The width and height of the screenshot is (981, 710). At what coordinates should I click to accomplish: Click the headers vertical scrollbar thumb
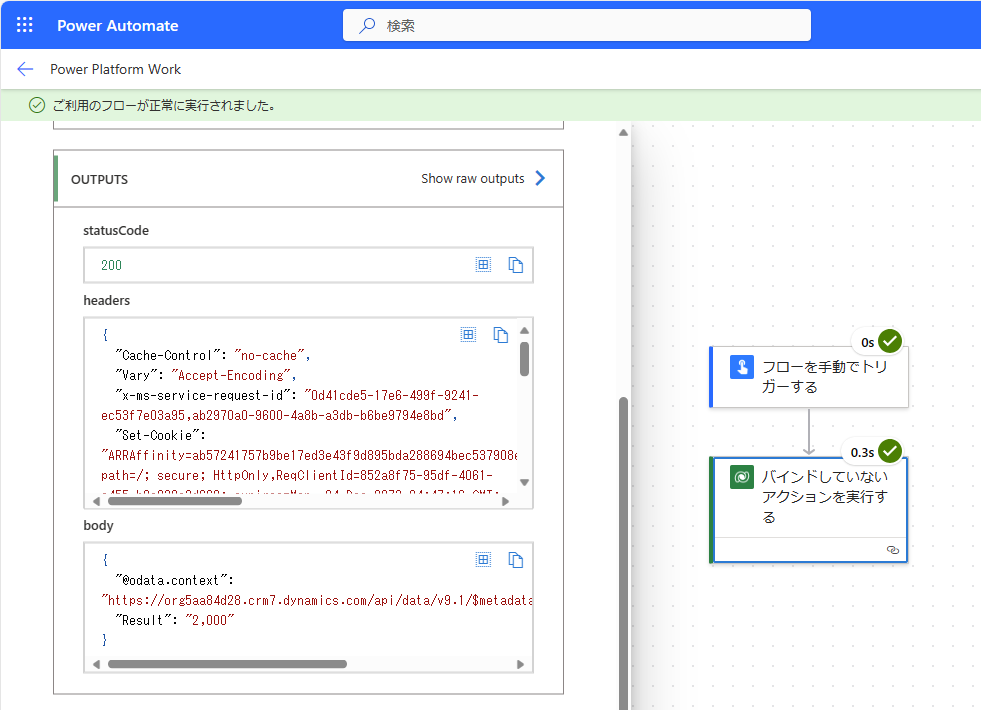(524, 359)
